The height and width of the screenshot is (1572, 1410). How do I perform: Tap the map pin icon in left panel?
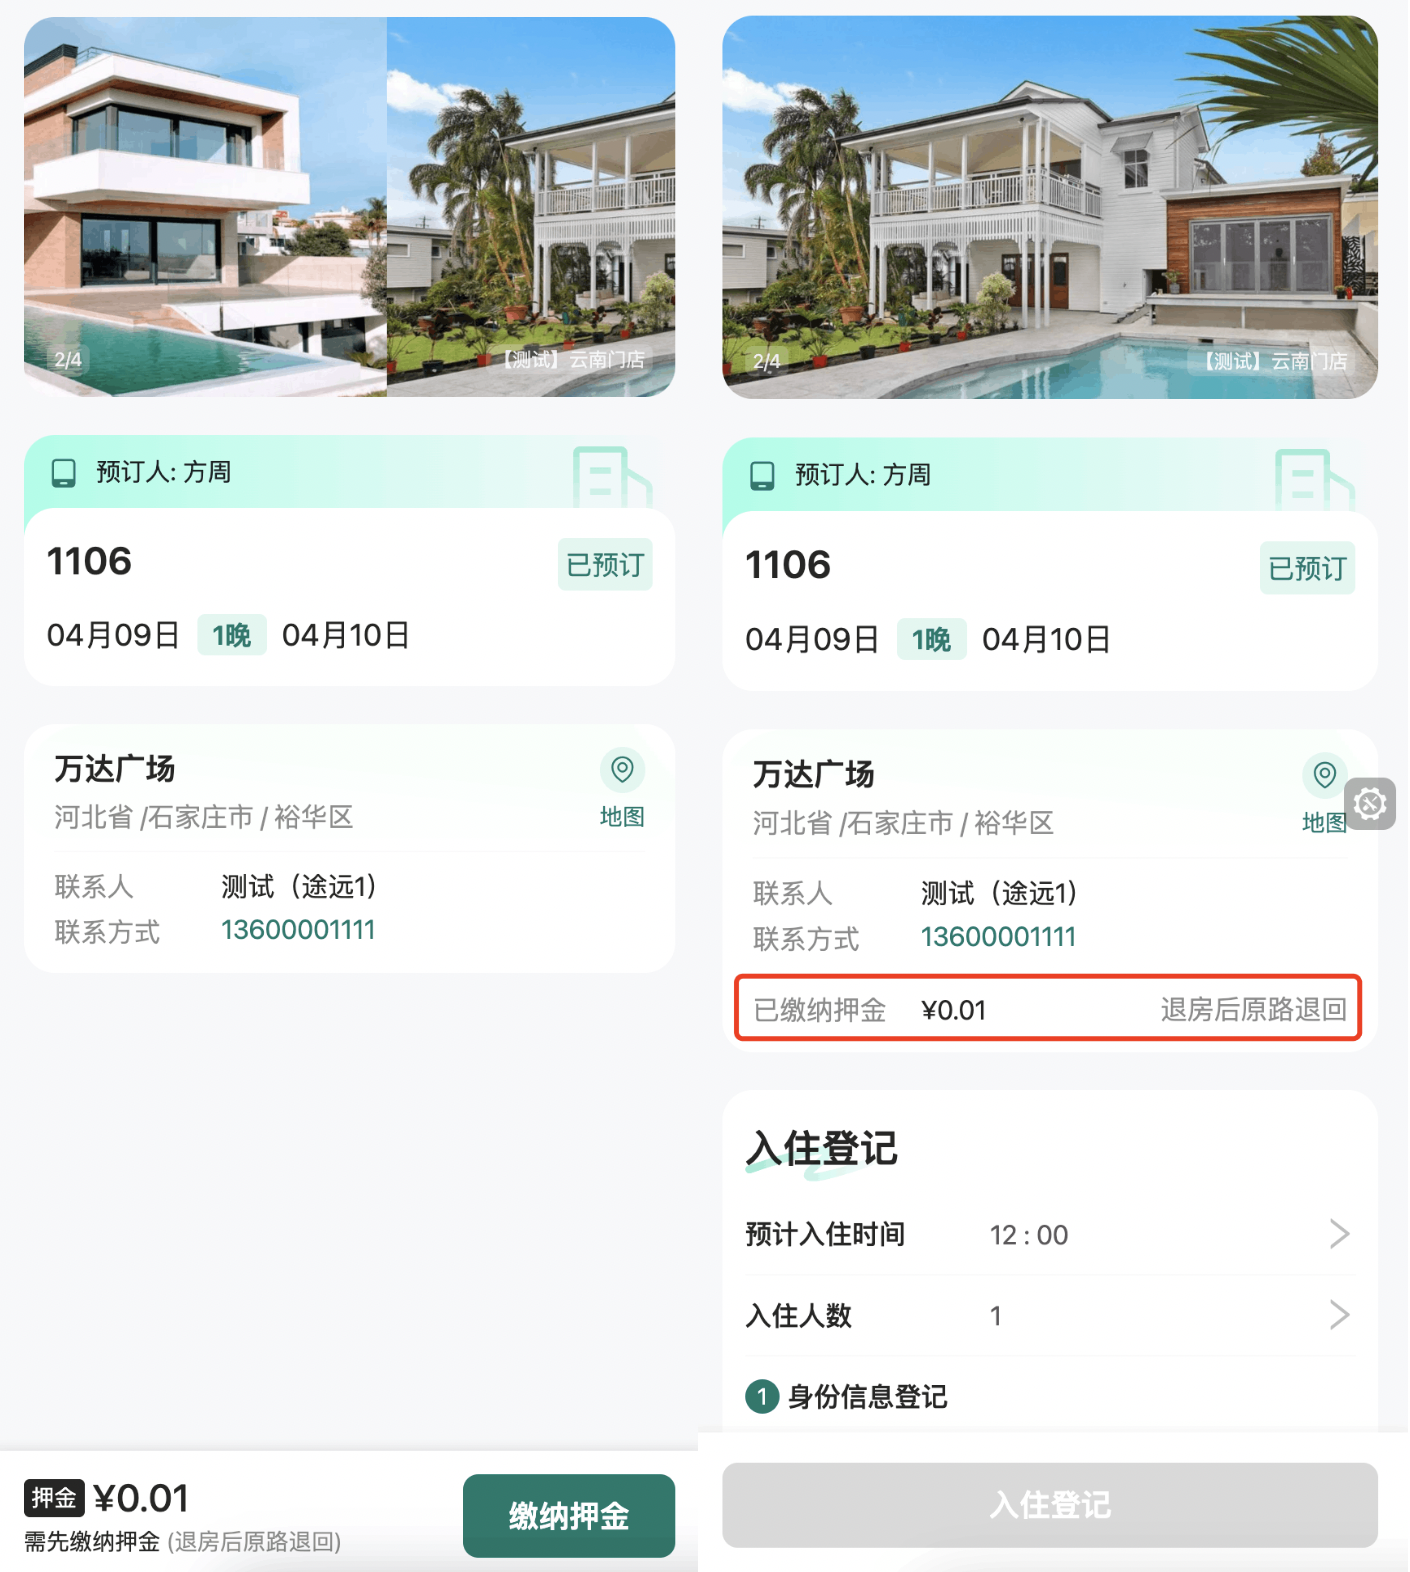(x=622, y=769)
